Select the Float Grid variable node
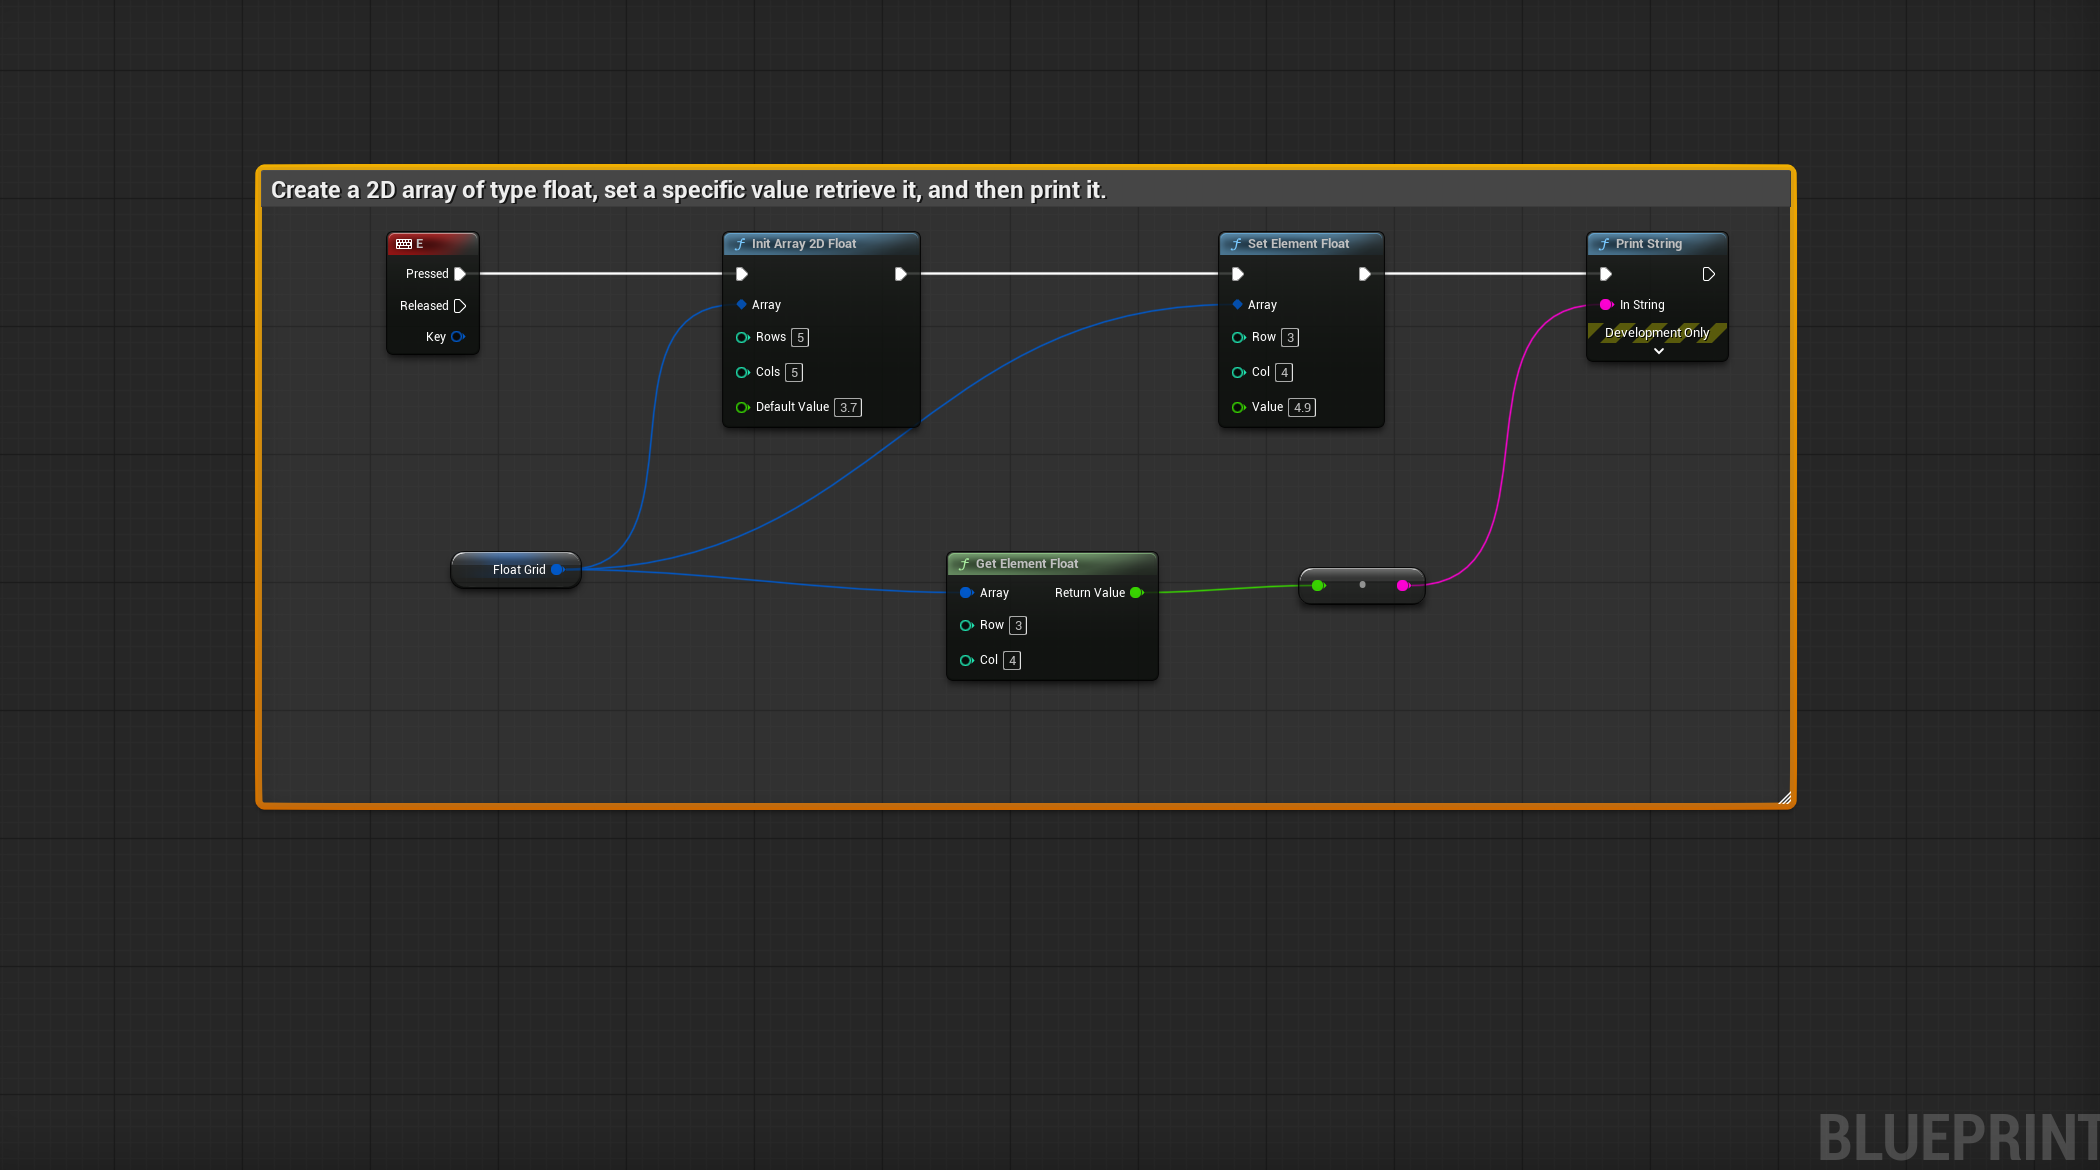Screen dimensions: 2100x1170 [x=516, y=570]
